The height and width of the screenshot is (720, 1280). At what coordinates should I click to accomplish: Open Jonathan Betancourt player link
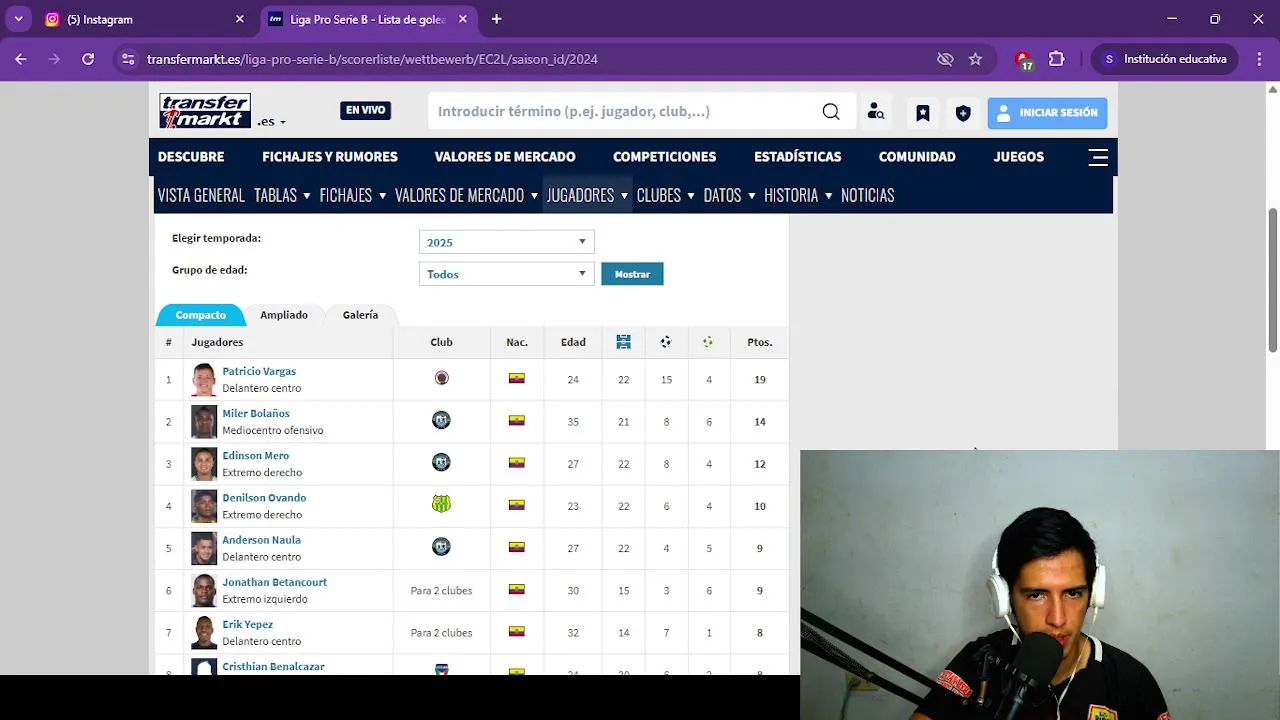[274, 582]
